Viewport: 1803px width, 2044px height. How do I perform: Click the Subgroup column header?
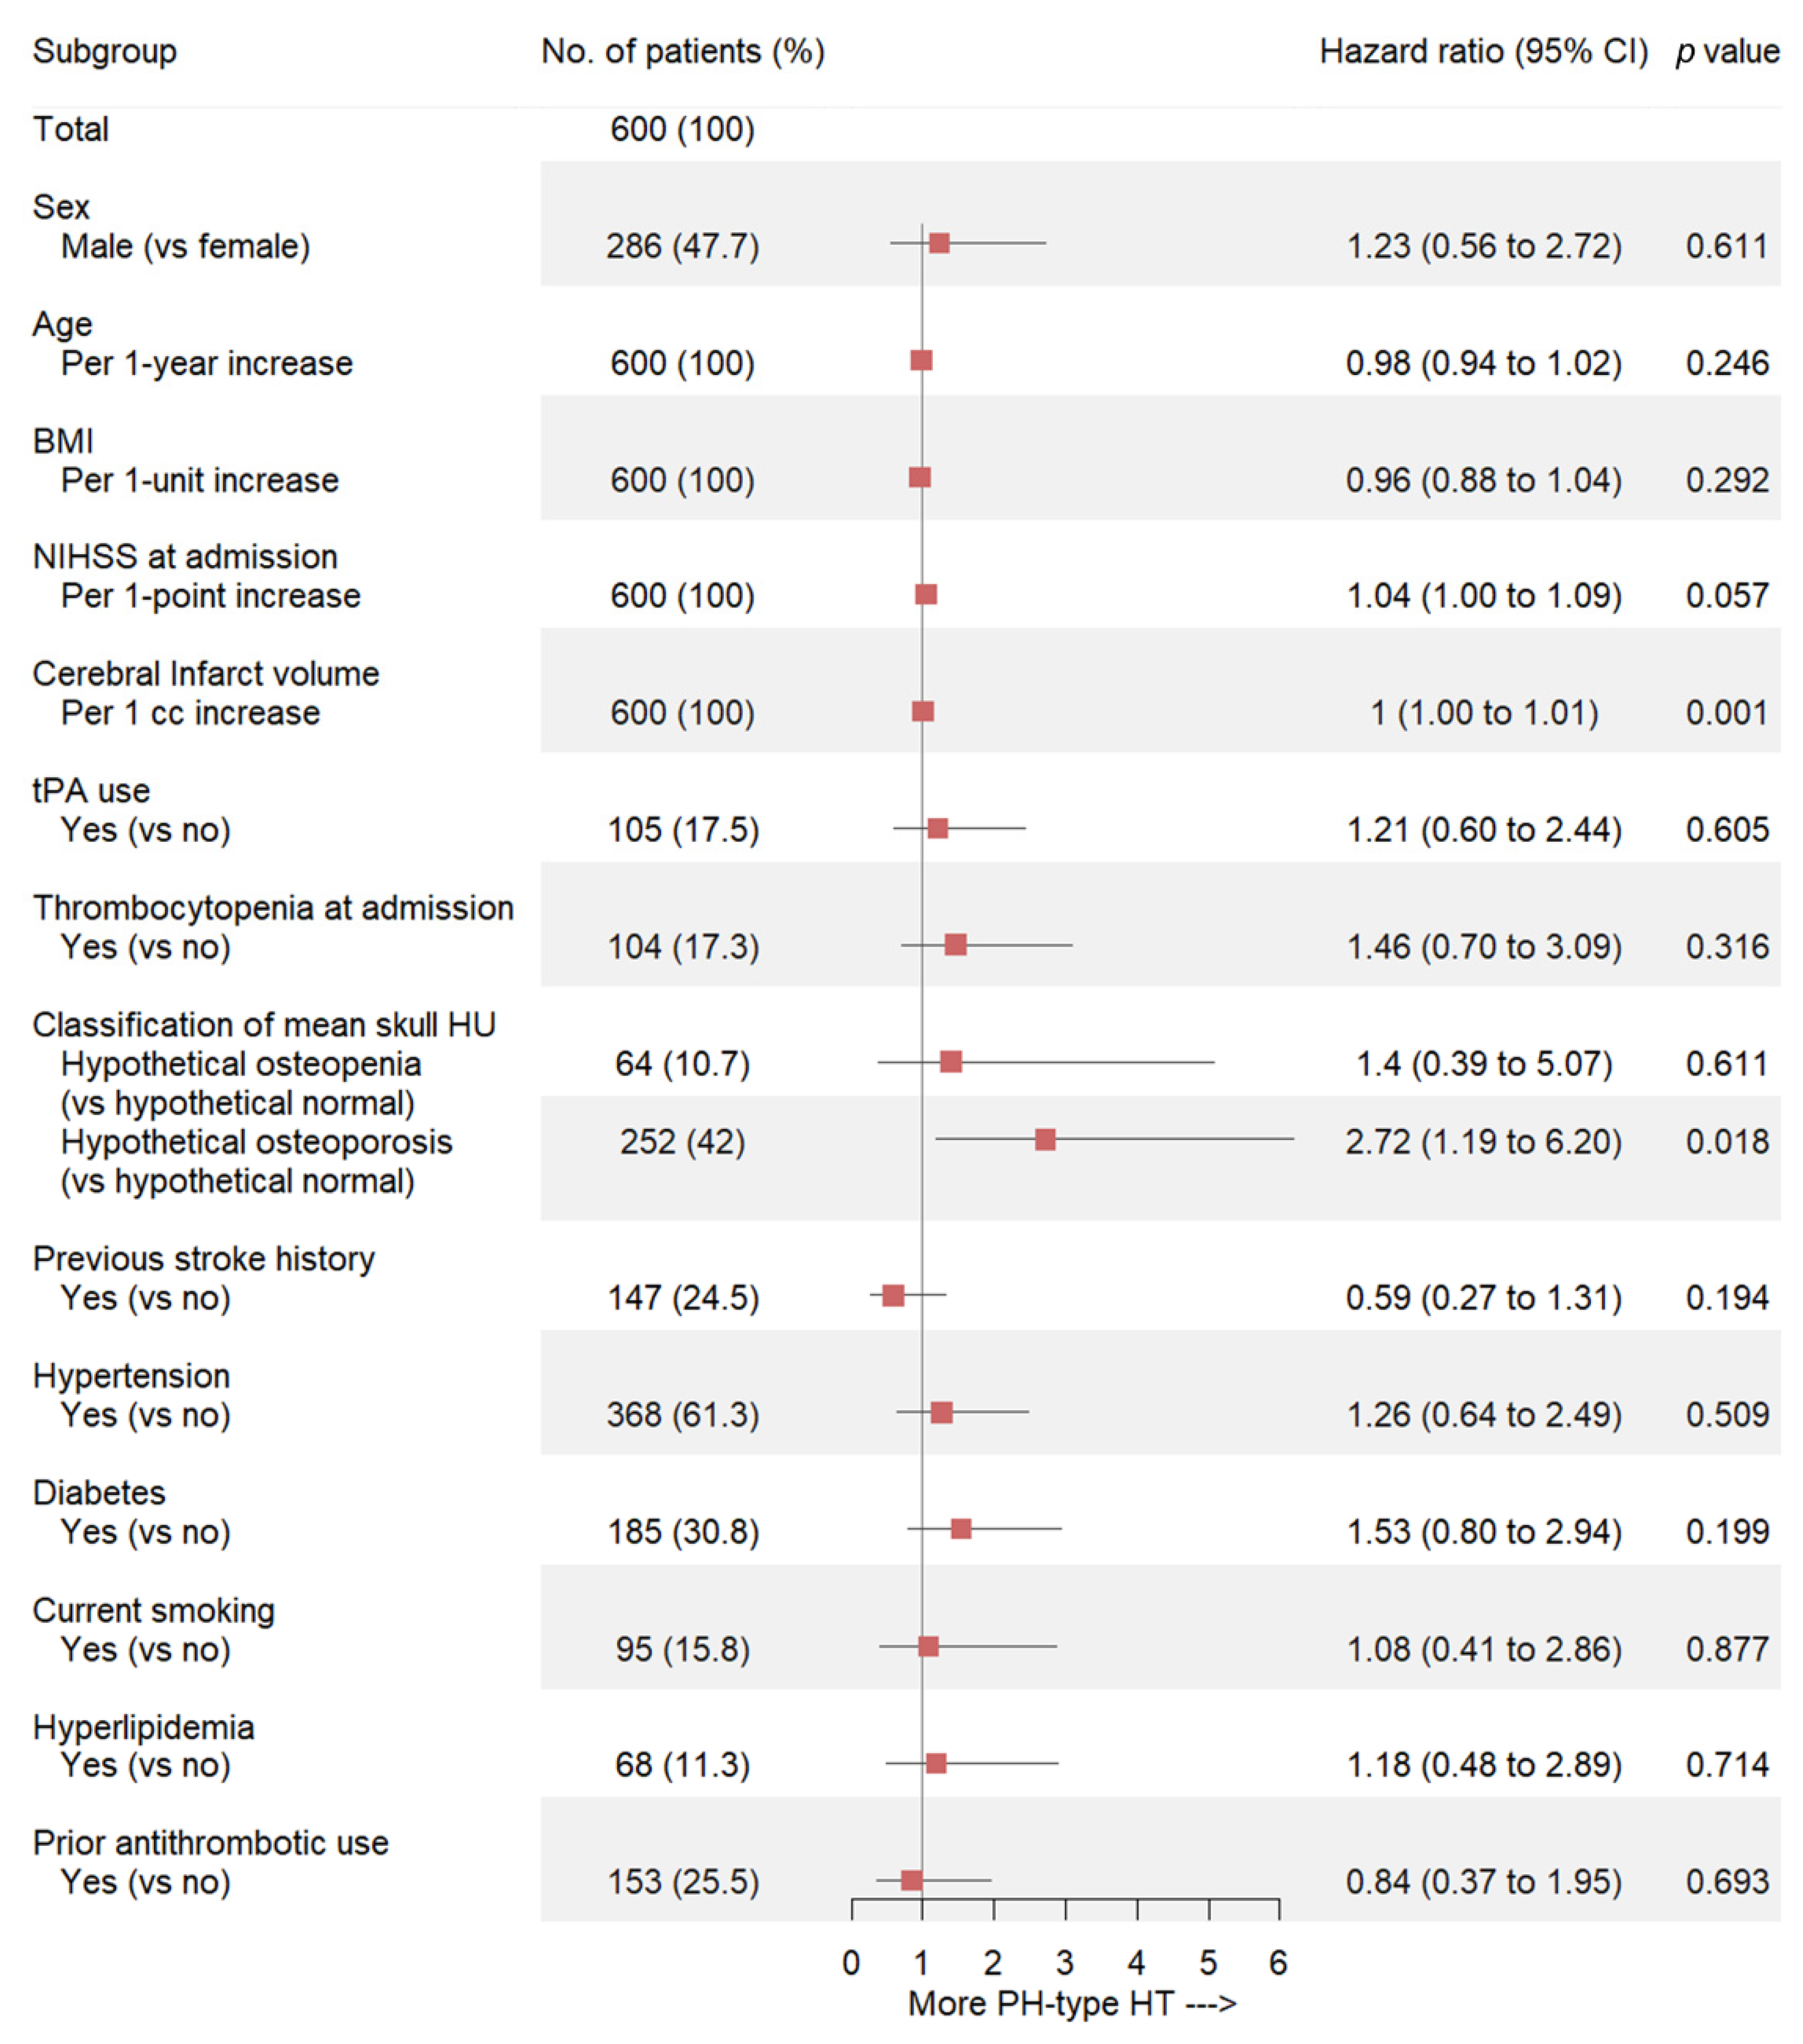(105, 51)
